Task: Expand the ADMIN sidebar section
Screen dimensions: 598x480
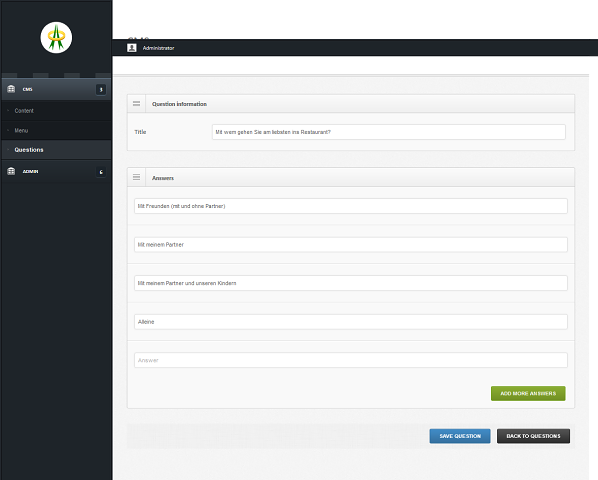Action: [x=56, y=172]
